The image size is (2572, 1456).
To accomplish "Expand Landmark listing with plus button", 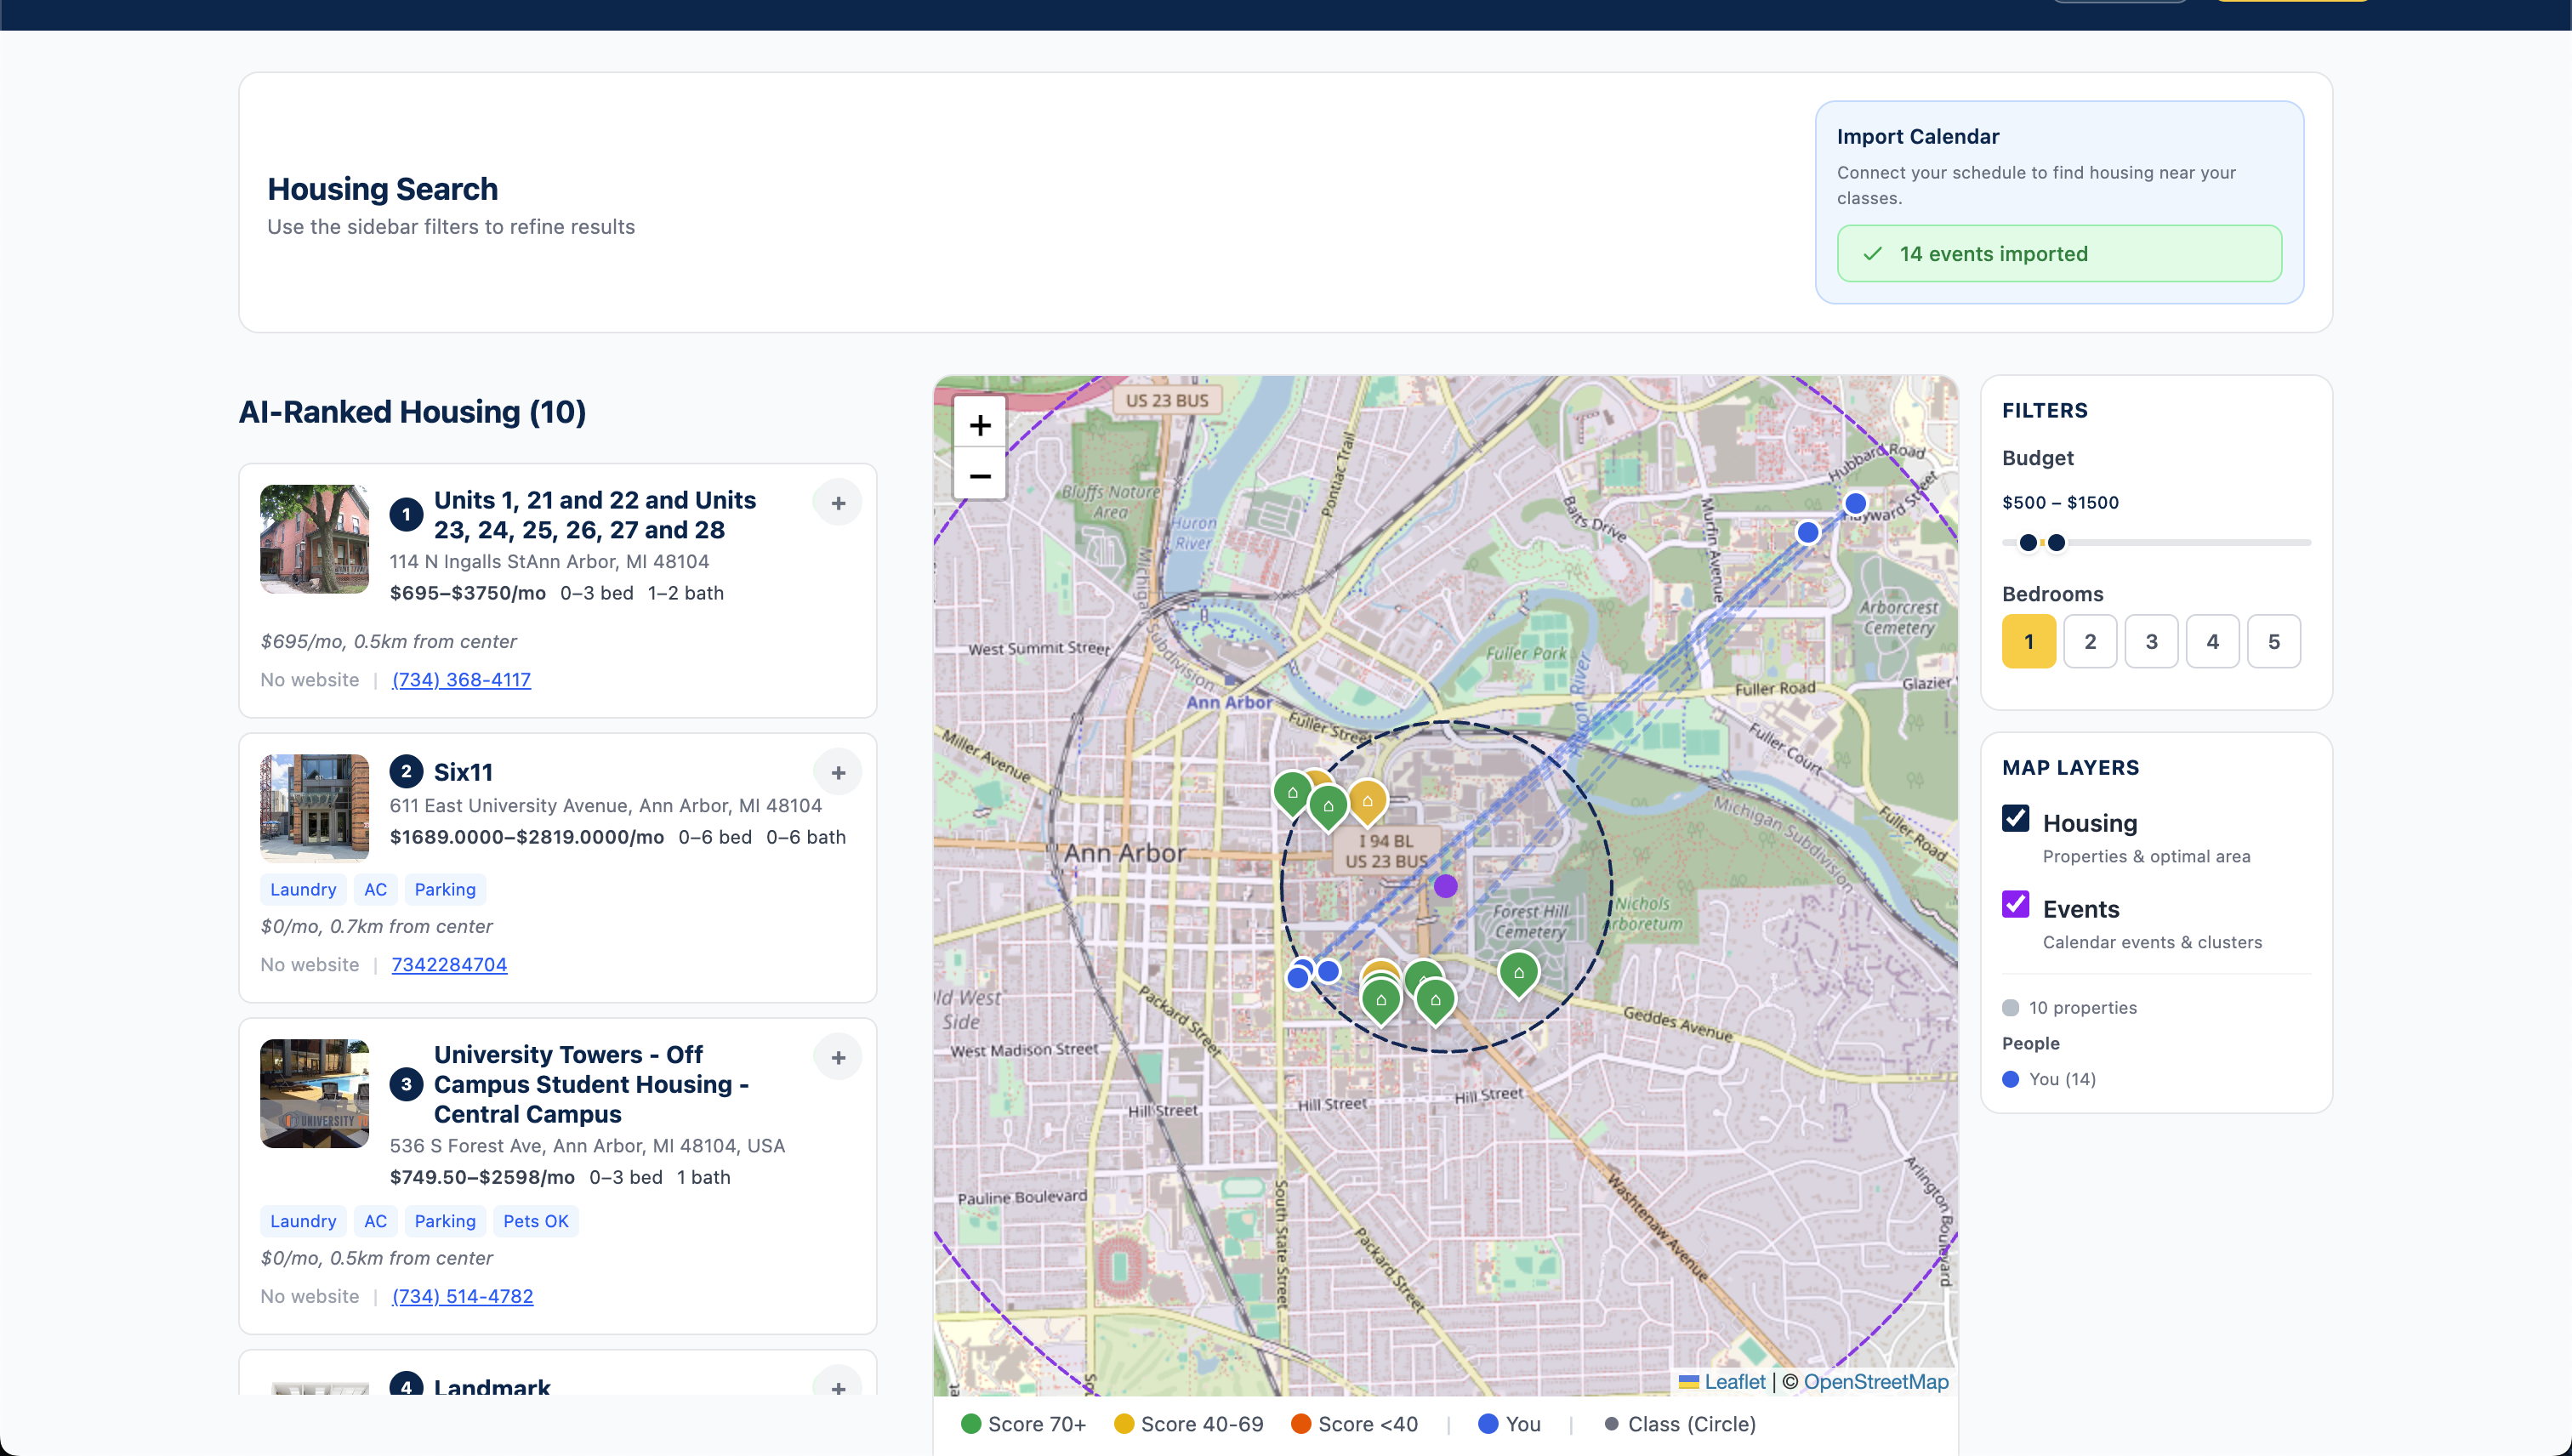I will [x=838, y=1386].
